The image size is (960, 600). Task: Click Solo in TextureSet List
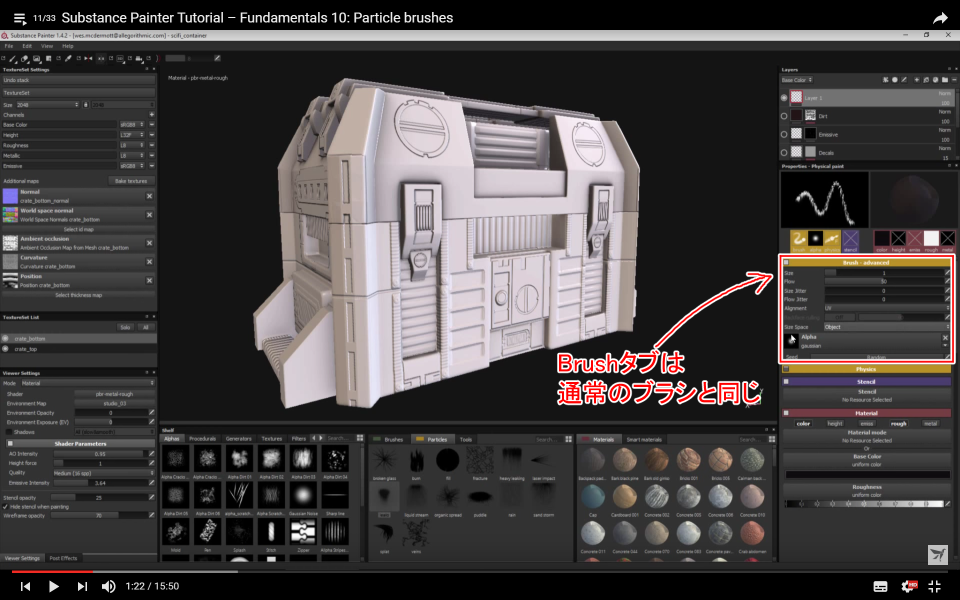(x=125, y=328)
